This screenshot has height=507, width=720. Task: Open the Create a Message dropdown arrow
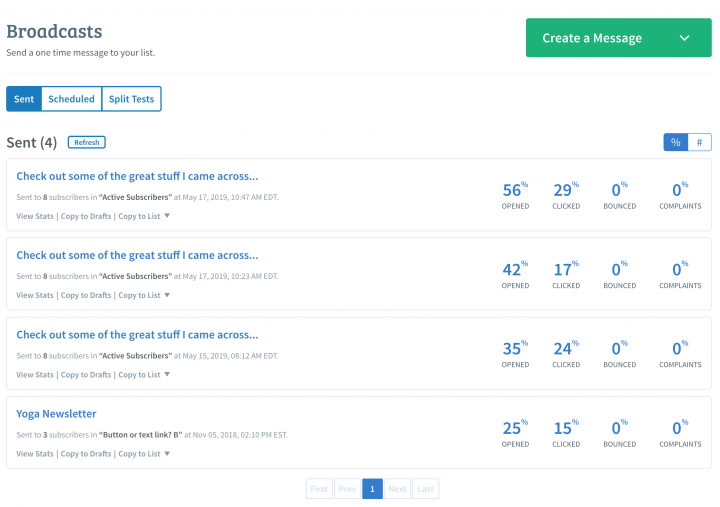pyautogui.click(x=684, y=38)
